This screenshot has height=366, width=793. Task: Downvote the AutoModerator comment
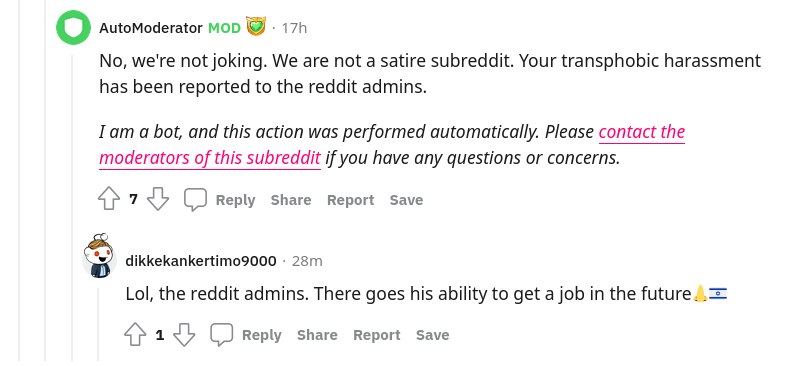(158, 199)
